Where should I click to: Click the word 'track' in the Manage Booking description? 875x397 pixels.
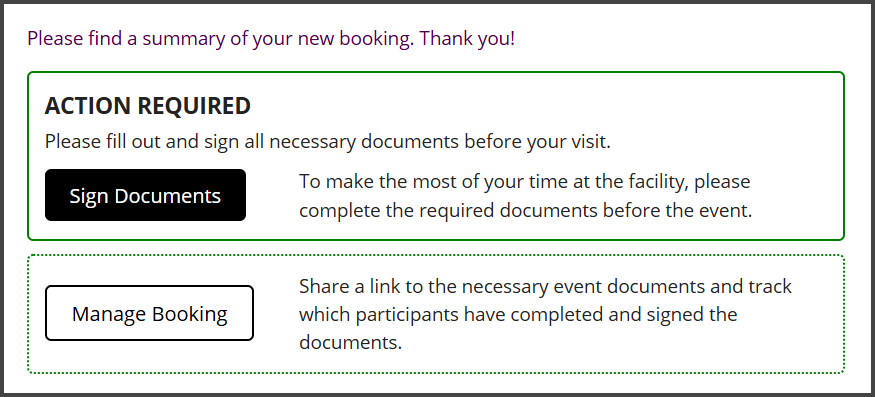coord(770,286)
